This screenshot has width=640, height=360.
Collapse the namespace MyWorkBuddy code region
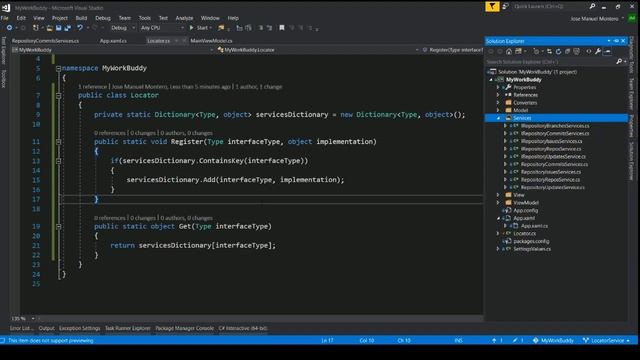coord(58,68)
